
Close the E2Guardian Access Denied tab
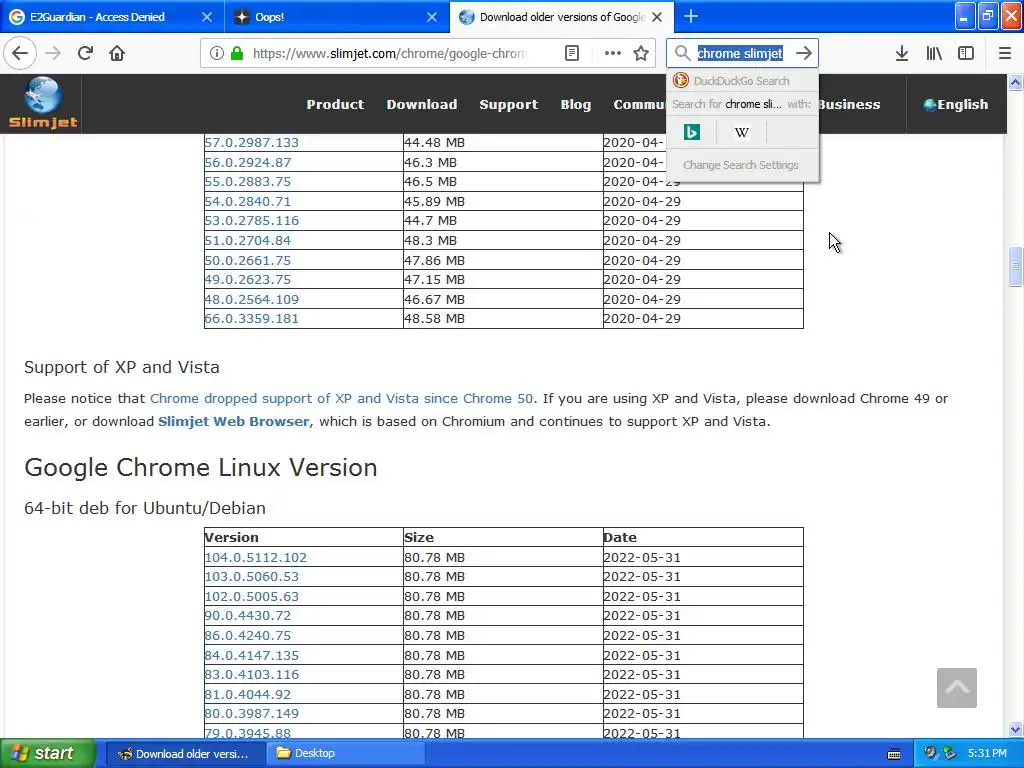(x=206, y=17)
